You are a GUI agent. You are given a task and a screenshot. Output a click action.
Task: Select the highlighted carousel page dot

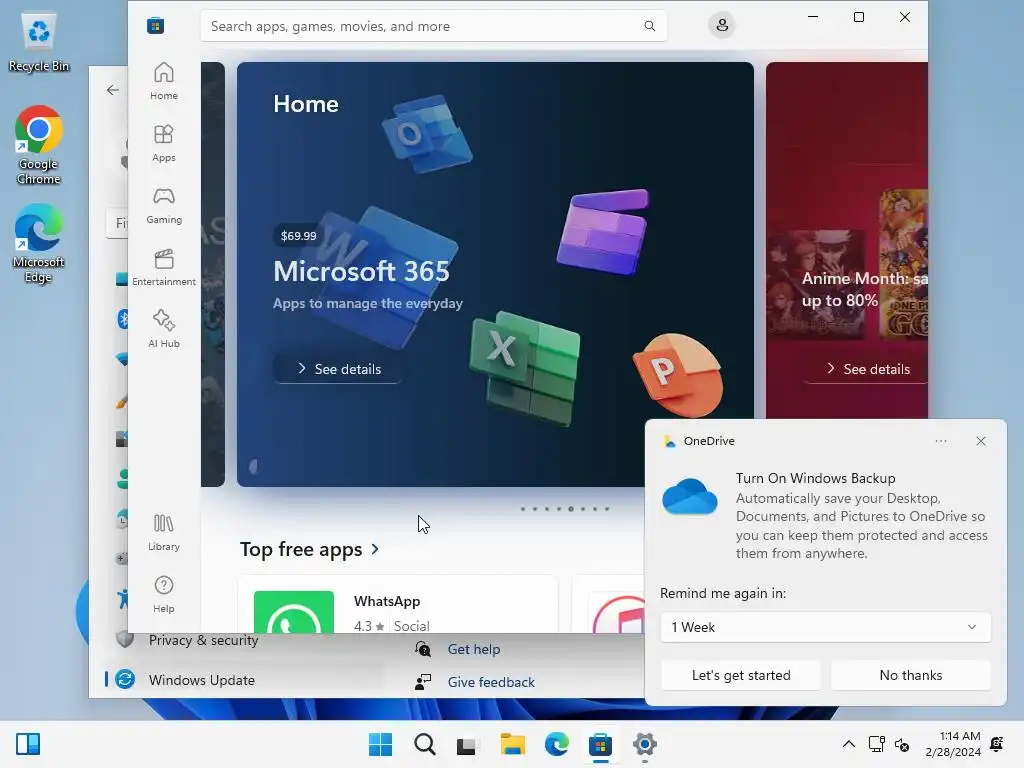pyautogui.click(x=571, y=509)
